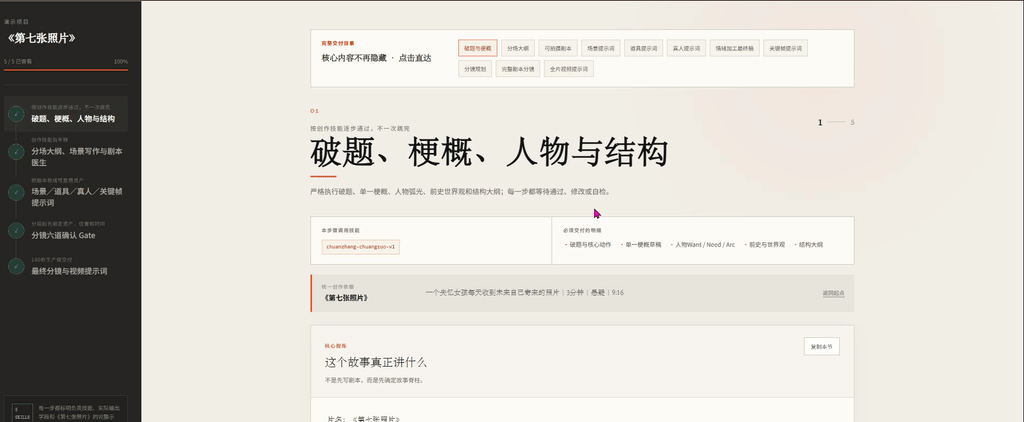Click the '1 — 5' page indicator
1024x422 pixels.
[836, 122]
